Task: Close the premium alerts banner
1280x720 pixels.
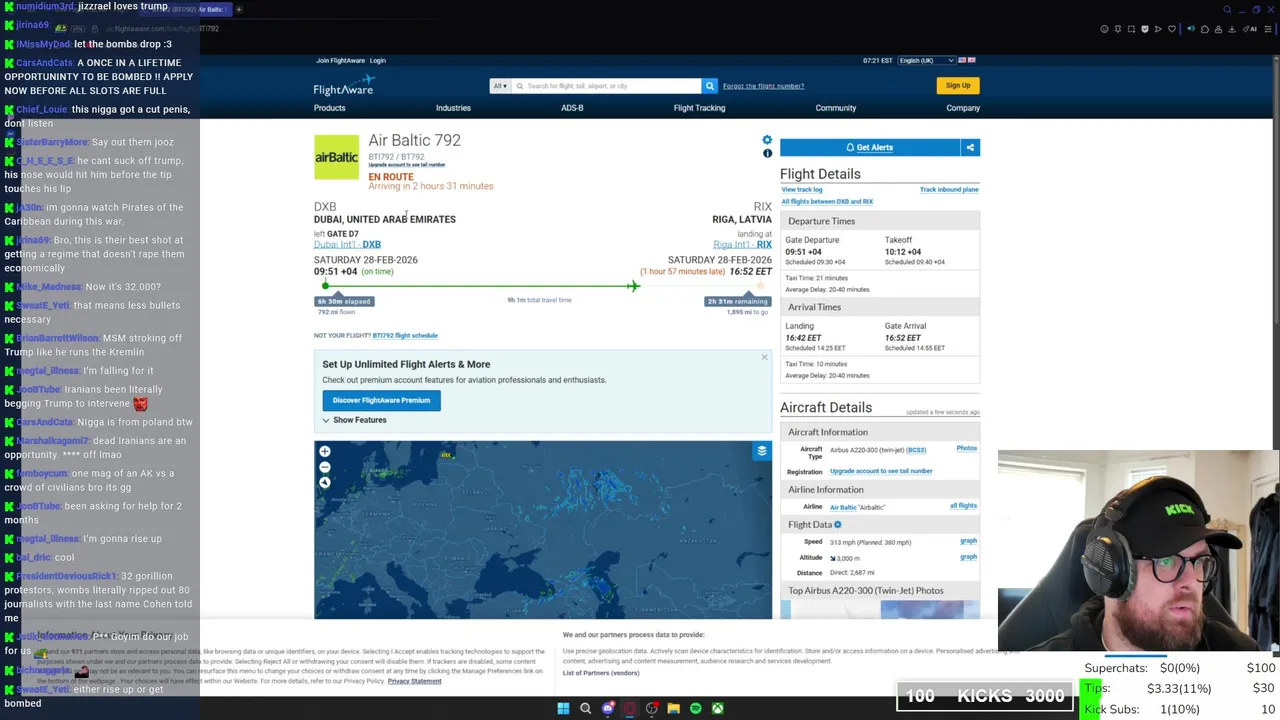Action: [x=764, y=357]
